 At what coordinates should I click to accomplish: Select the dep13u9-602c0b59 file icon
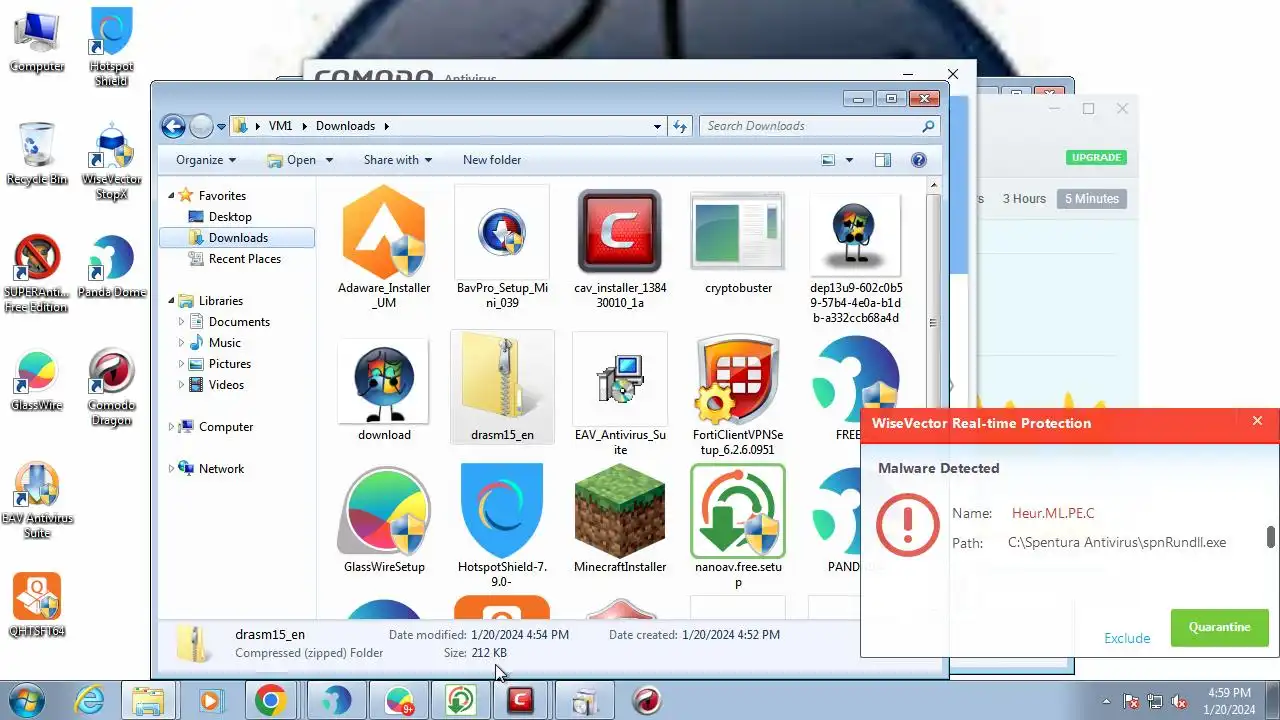(x=855, y=236)
